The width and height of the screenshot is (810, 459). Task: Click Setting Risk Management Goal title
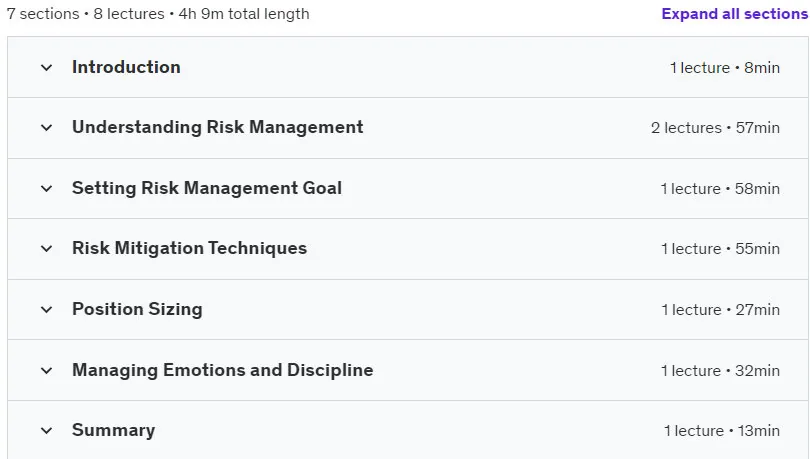point(207,188)
